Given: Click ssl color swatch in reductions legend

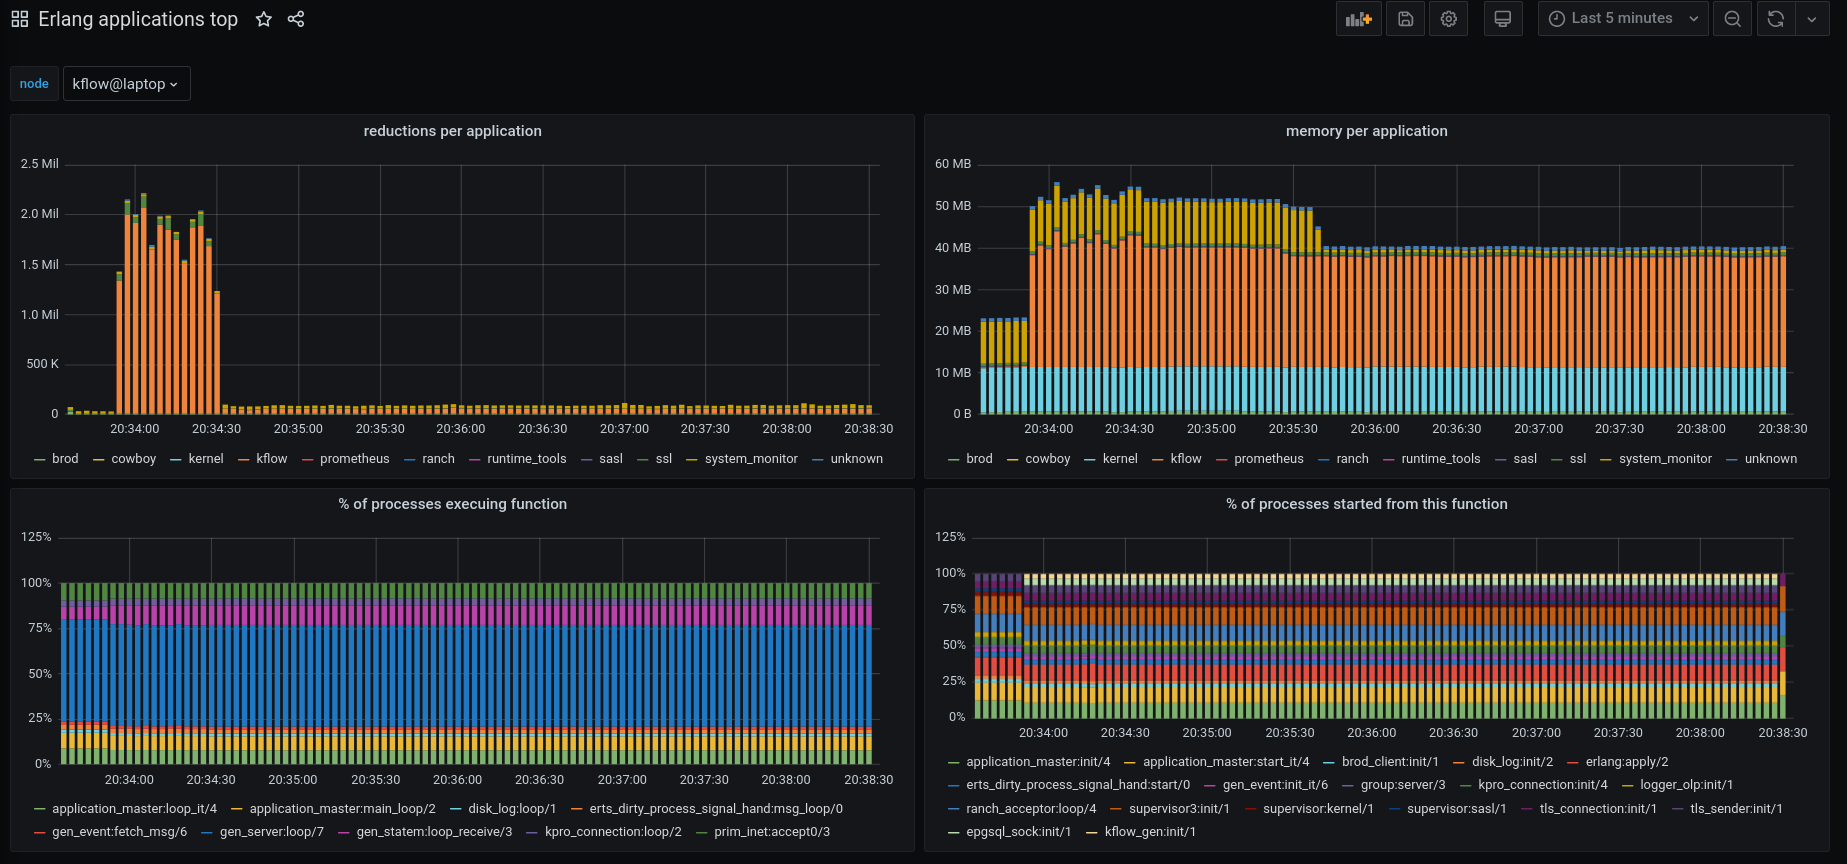Looking at the screenshot, I should [x=643, y=460].
